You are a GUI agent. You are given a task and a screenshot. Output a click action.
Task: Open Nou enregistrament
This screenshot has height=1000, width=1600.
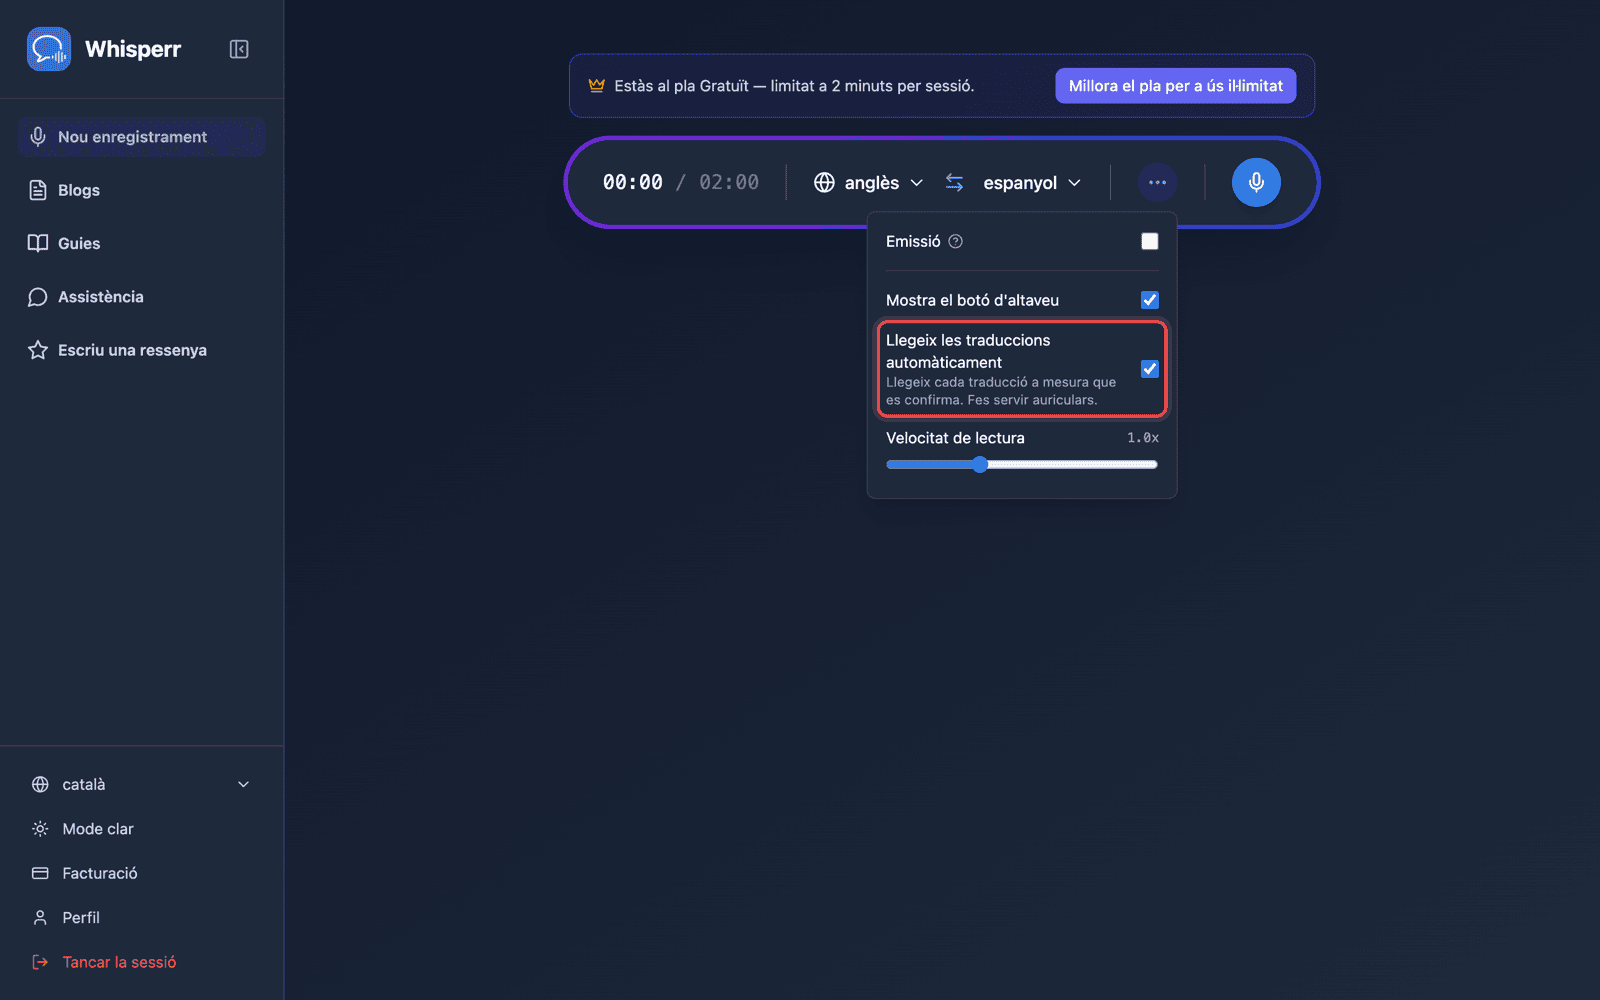[141, 137]
